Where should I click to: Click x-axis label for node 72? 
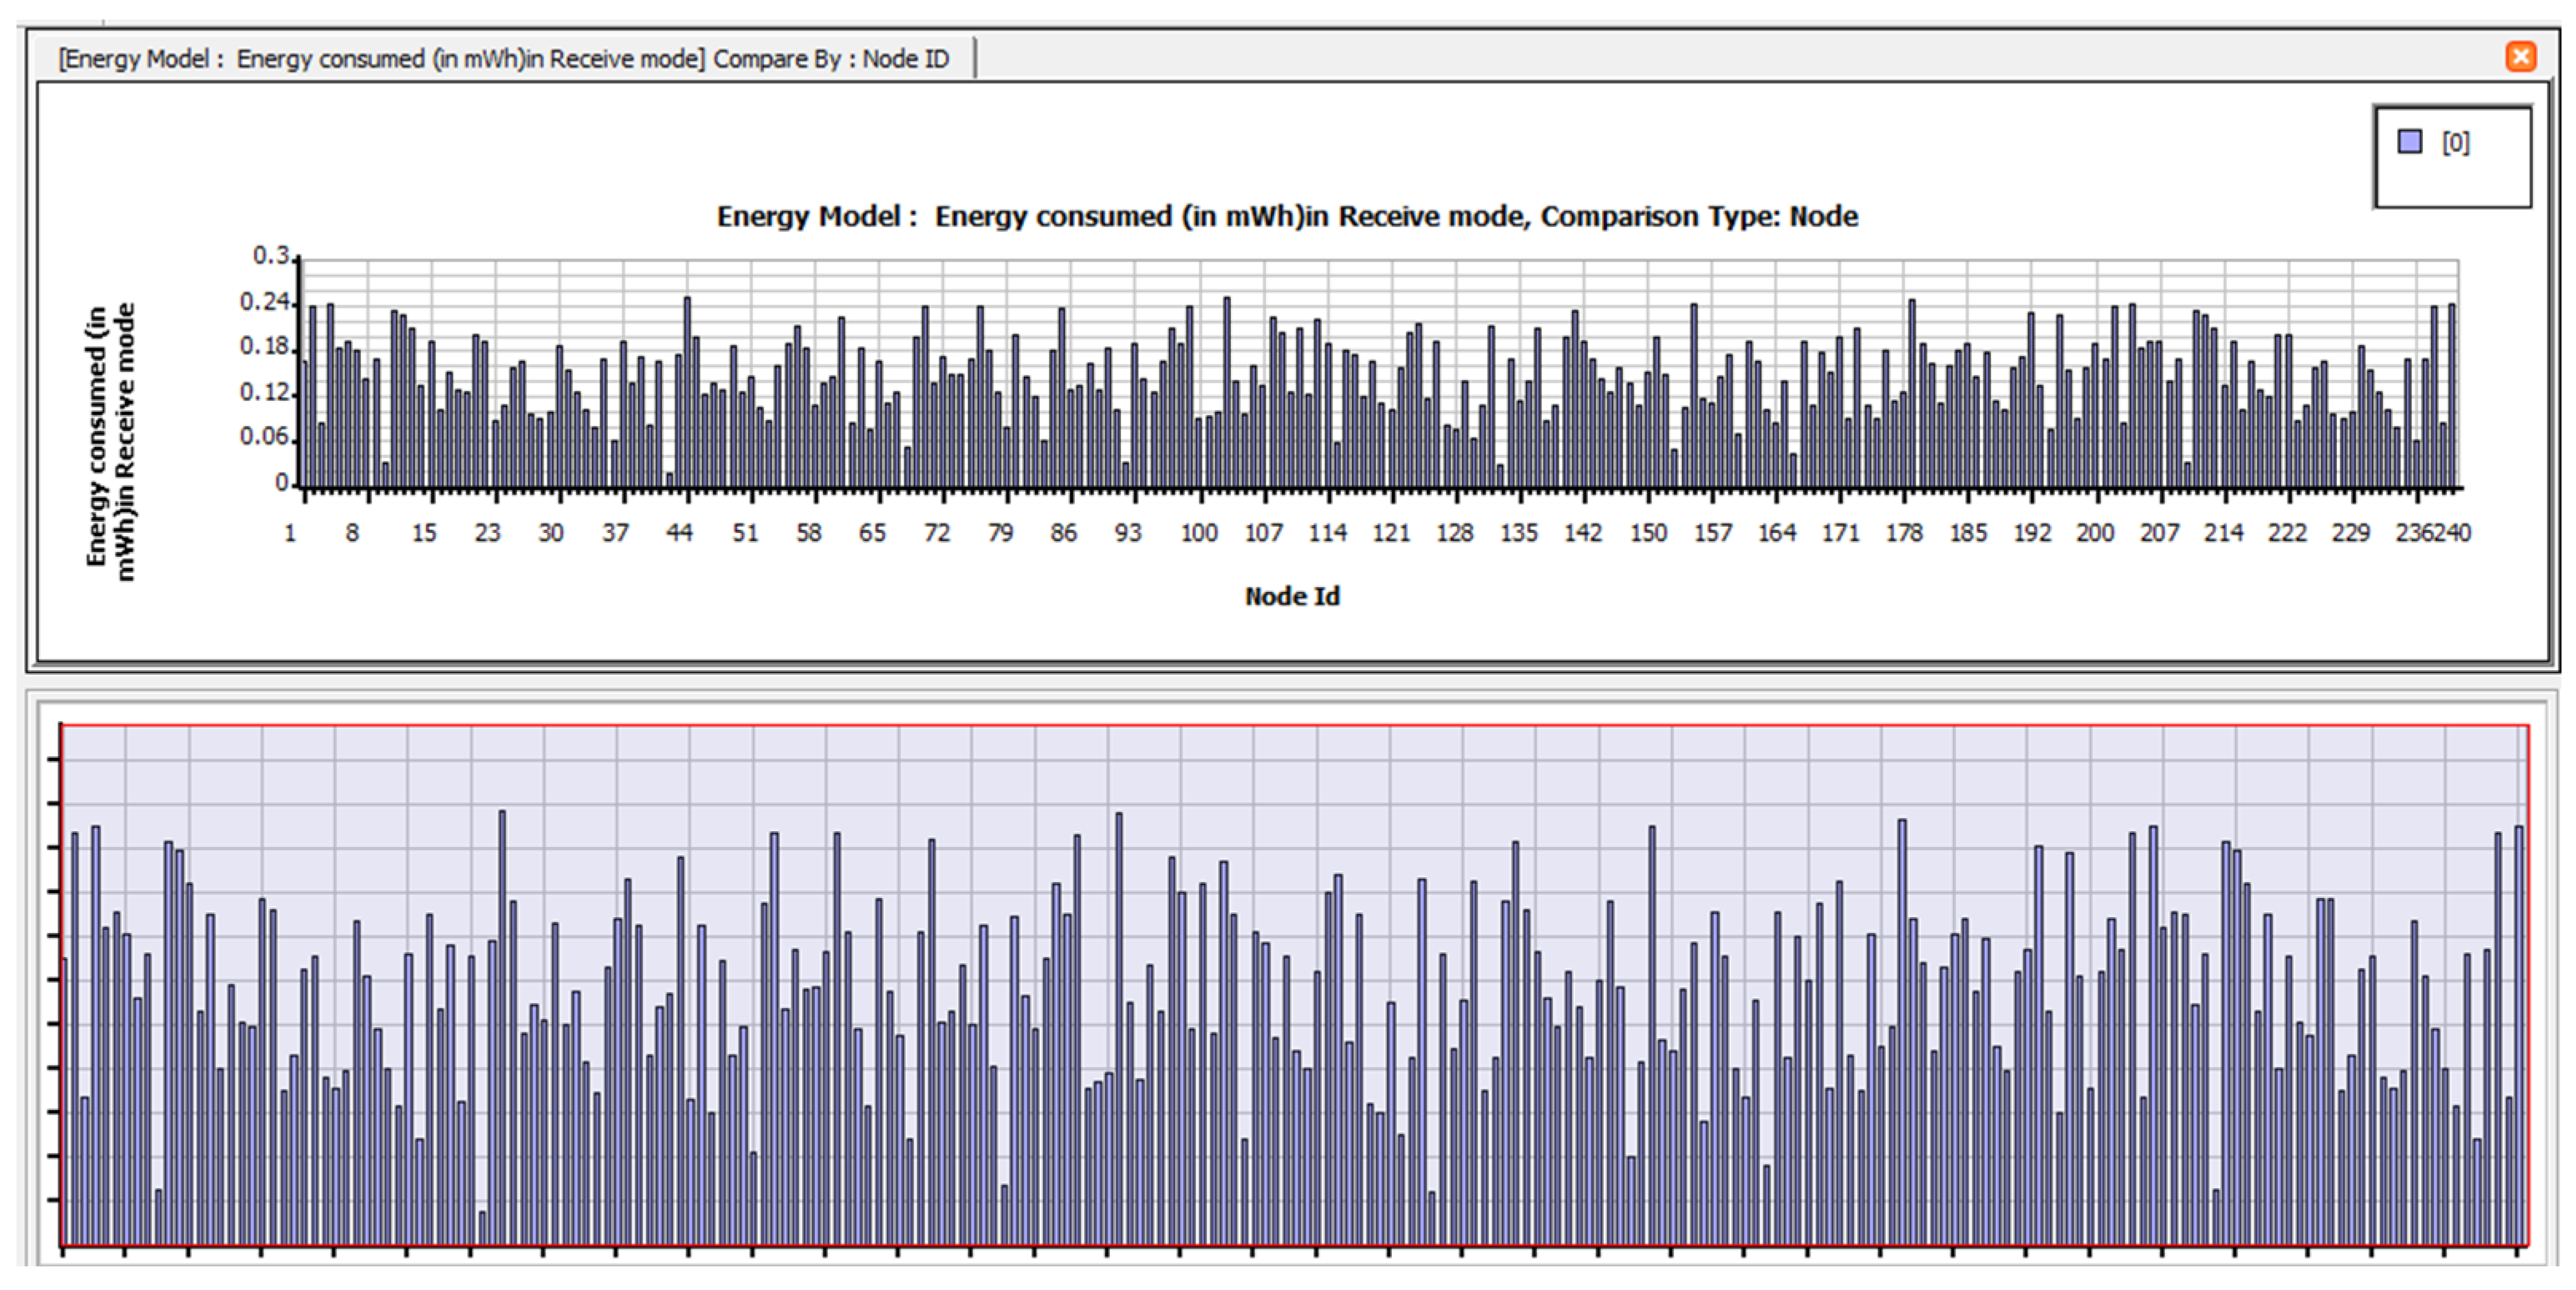pyautogui.click(x=936, y=533)
